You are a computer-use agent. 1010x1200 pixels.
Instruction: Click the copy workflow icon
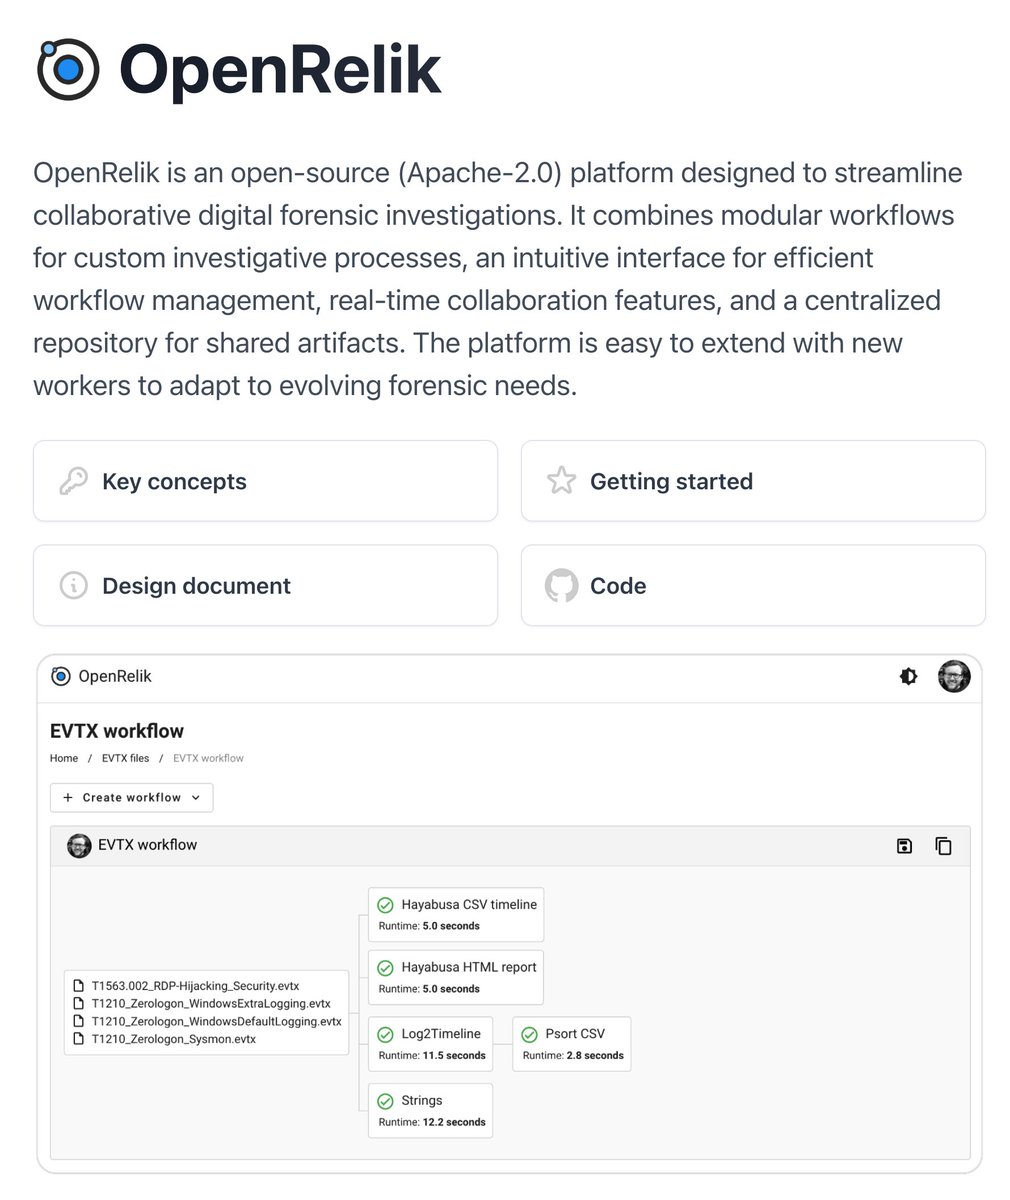[x=943, y=846]
